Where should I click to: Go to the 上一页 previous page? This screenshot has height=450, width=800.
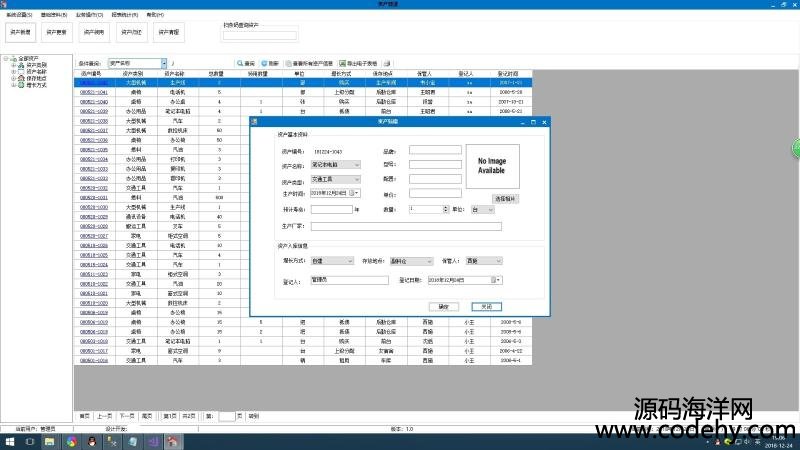coord(105,416)
